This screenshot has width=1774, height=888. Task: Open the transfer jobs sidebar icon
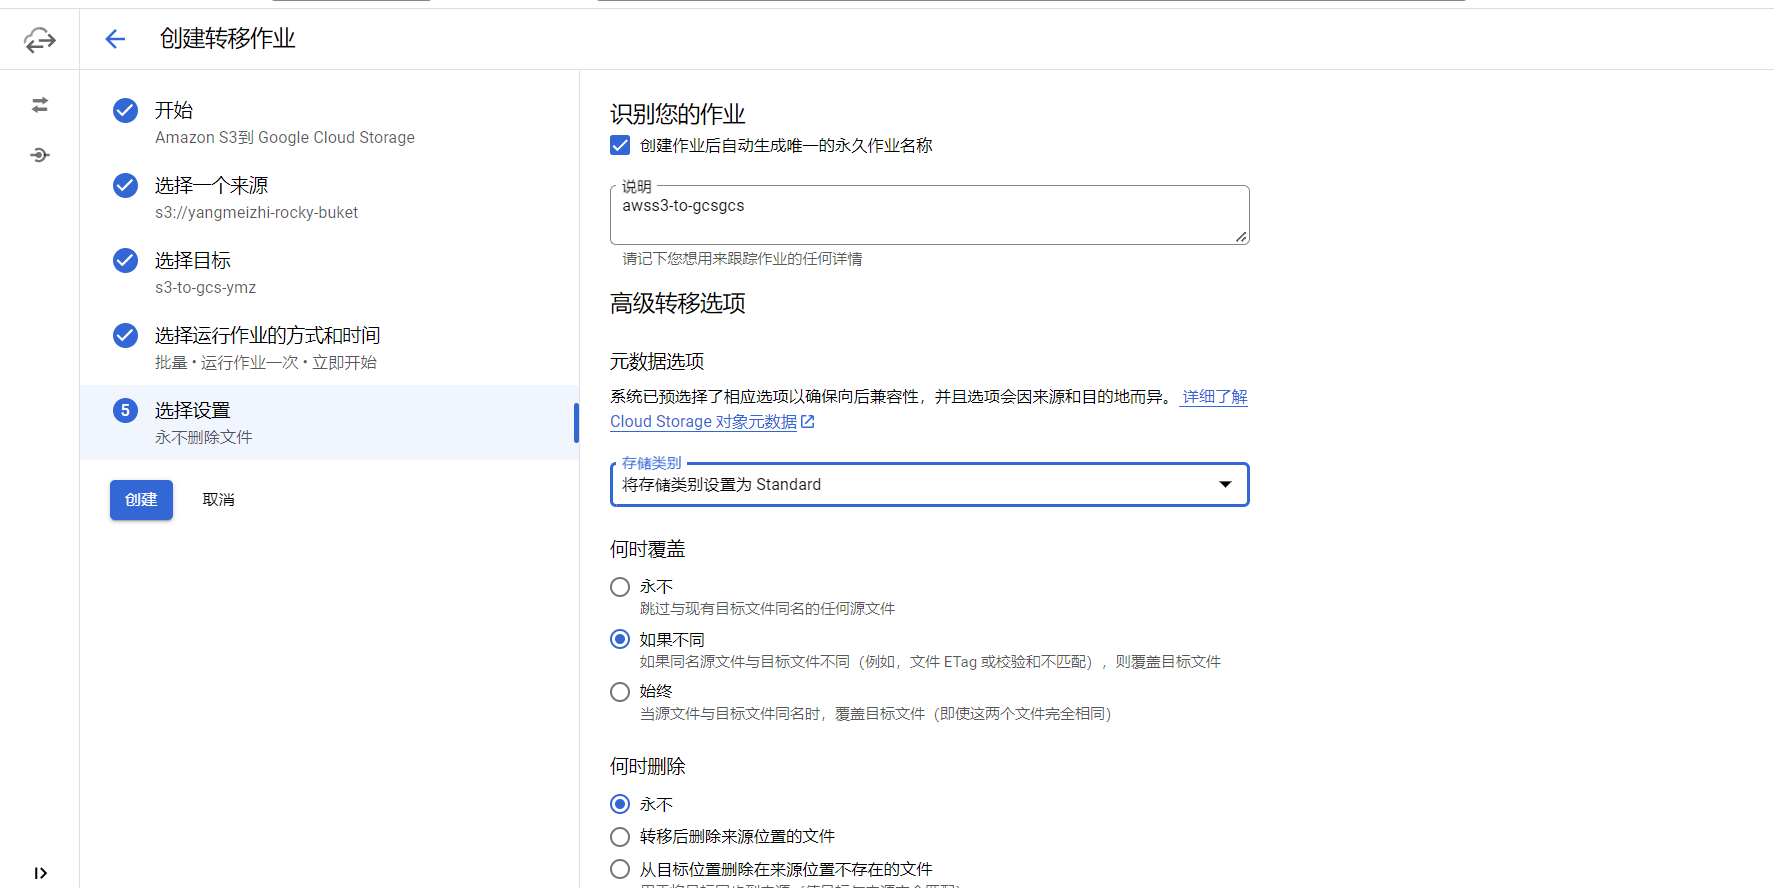[x=40, y=105]
